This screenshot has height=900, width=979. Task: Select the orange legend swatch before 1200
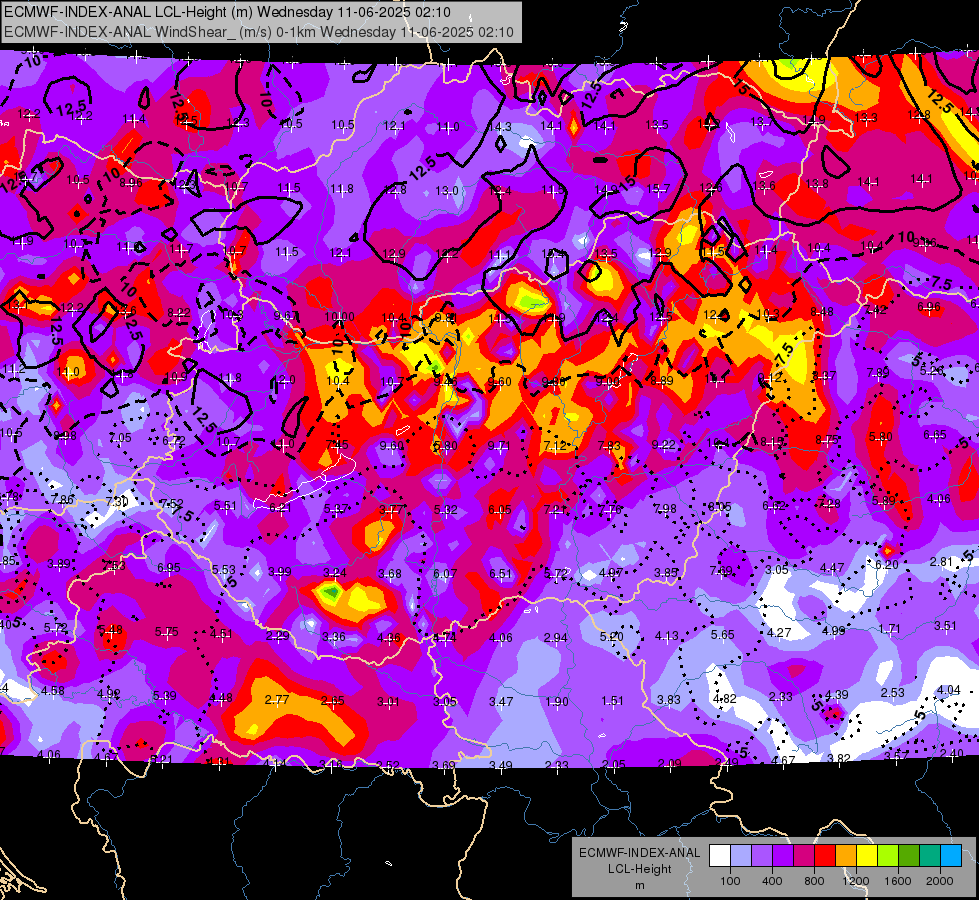pos(846,856)
